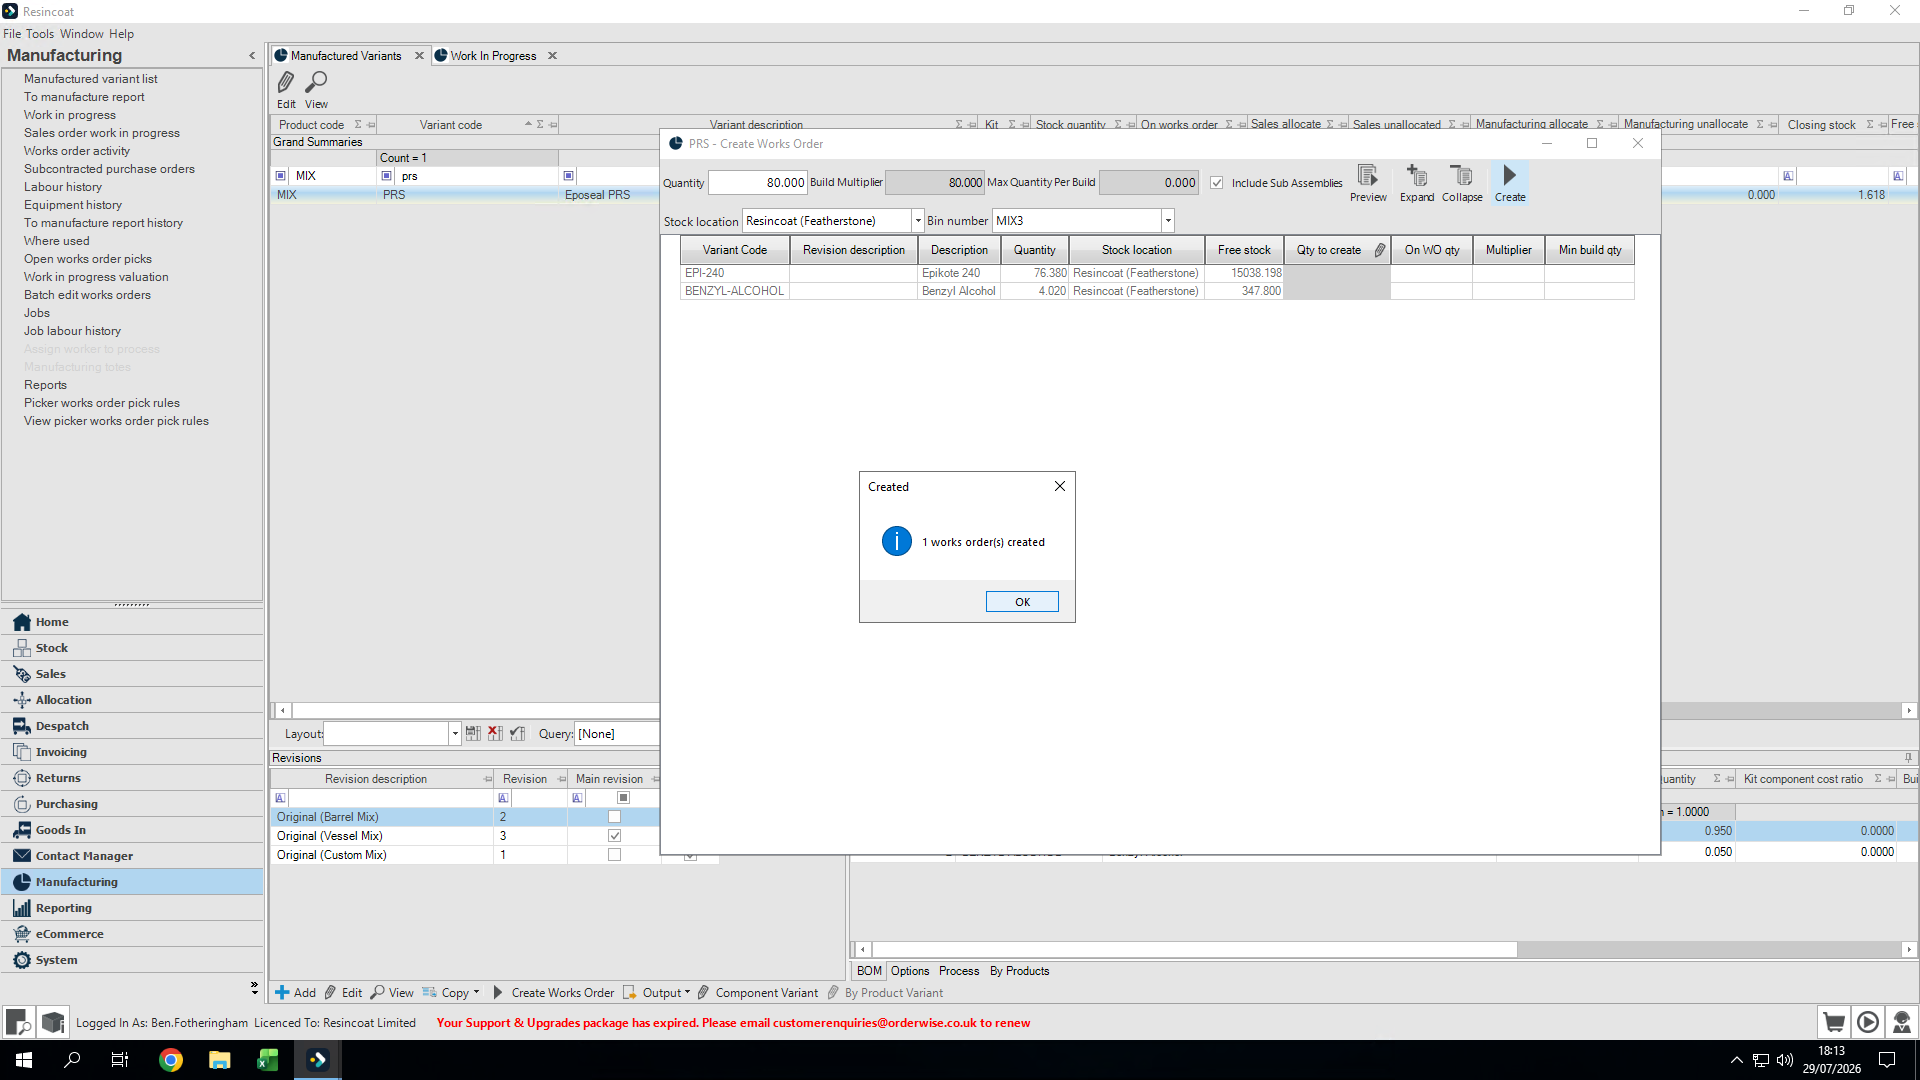The height and width of the screenshot is (1080, 1920).
Task: Go to the Reporting module
Action: 133,908
